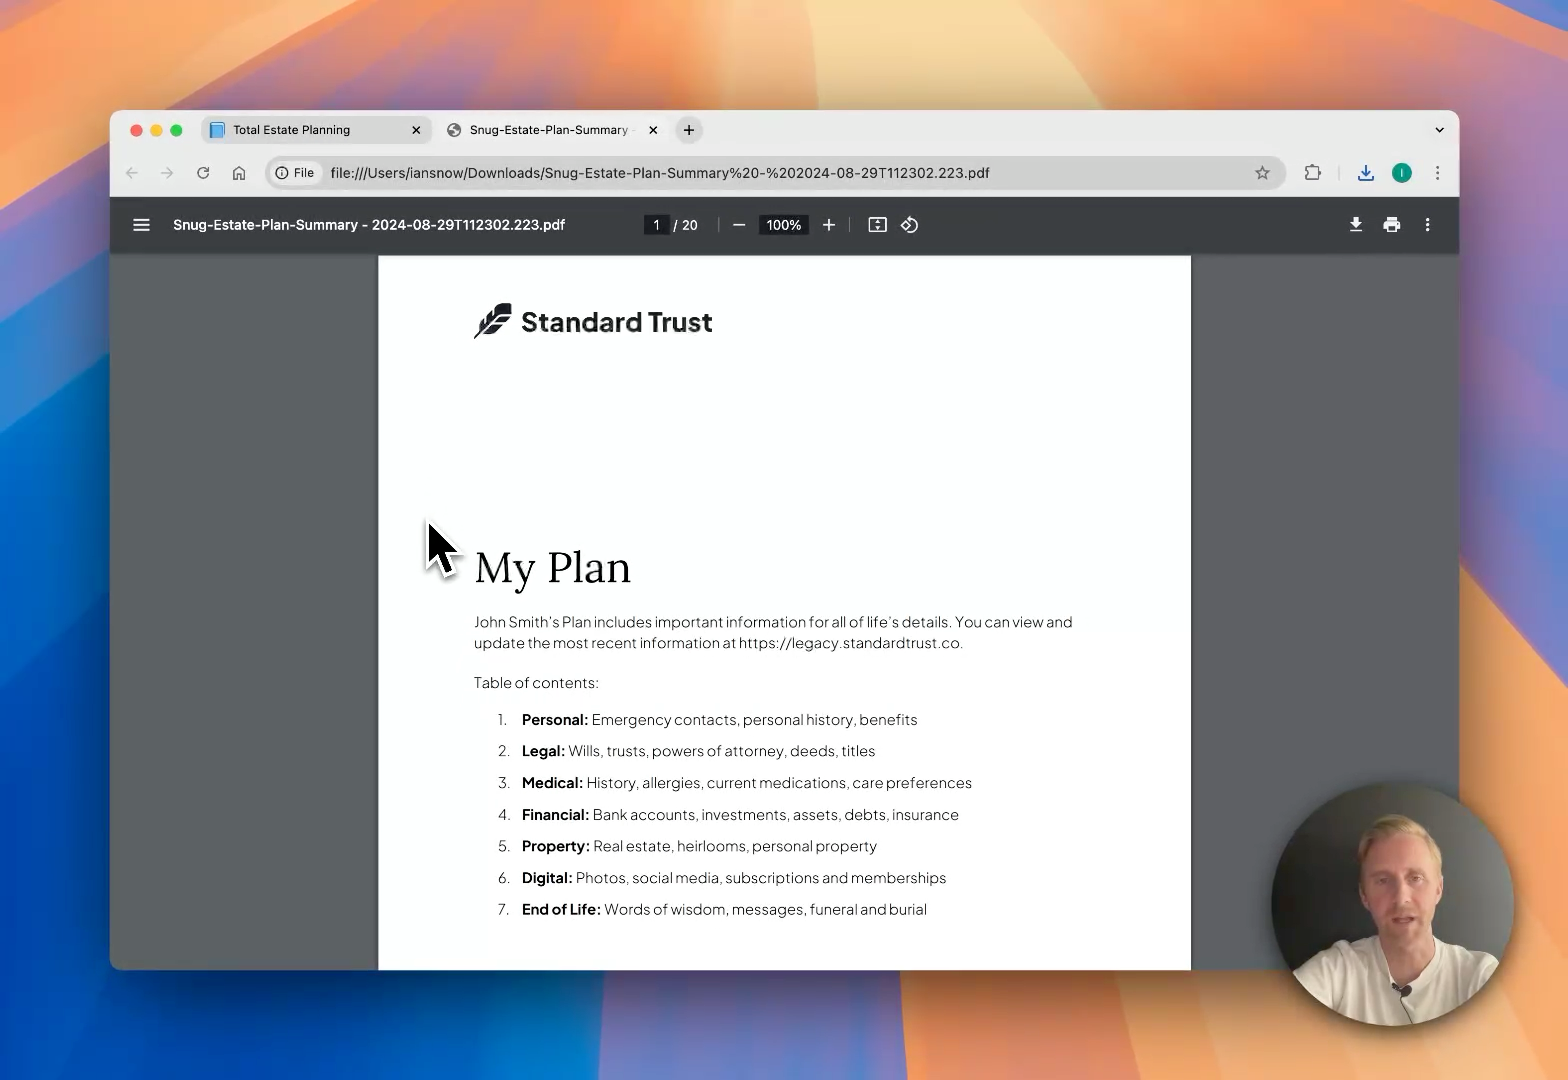Click the page number field
1568x1080 pixels.
tap(656, 225)
